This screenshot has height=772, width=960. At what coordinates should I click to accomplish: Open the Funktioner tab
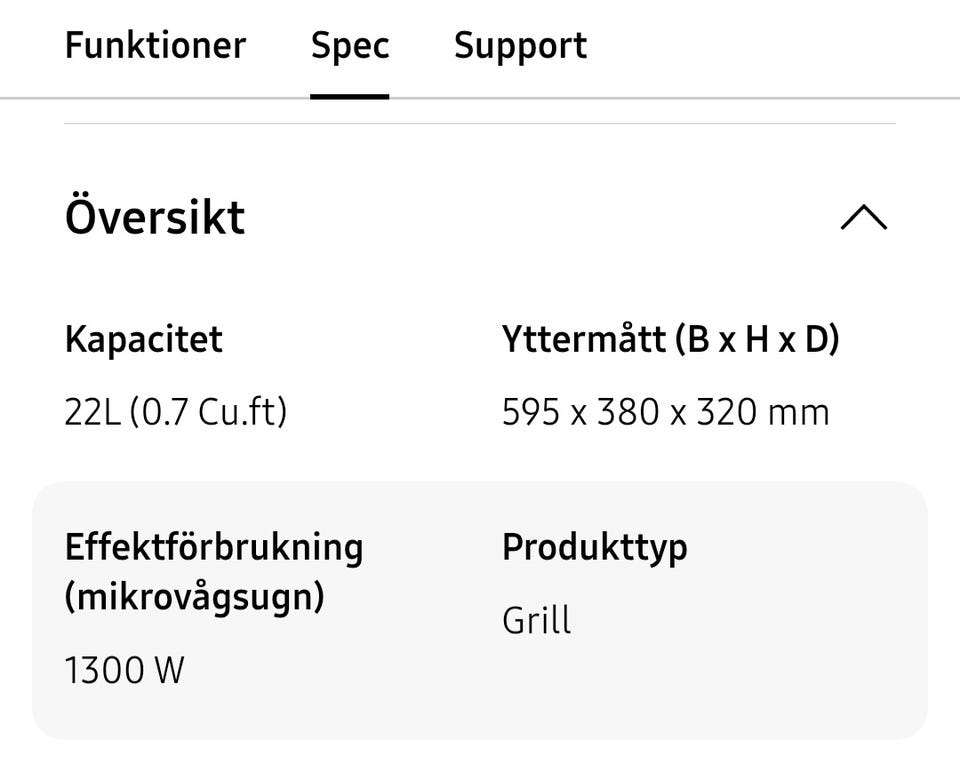click(155, 46)
